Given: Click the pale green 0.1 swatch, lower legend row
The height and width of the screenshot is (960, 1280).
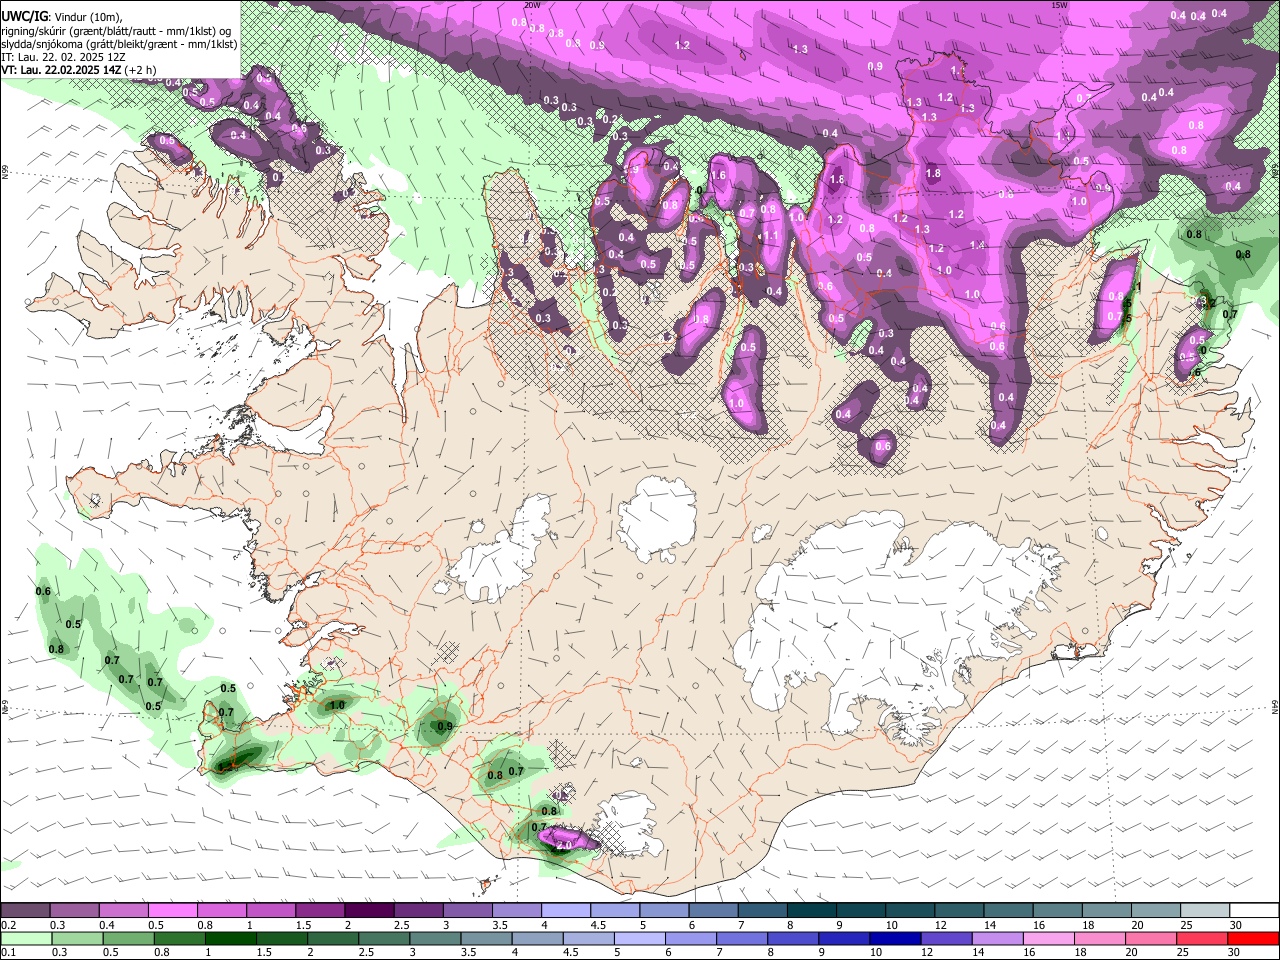Looking at the screenshot, I should click(x=25, y=938).
